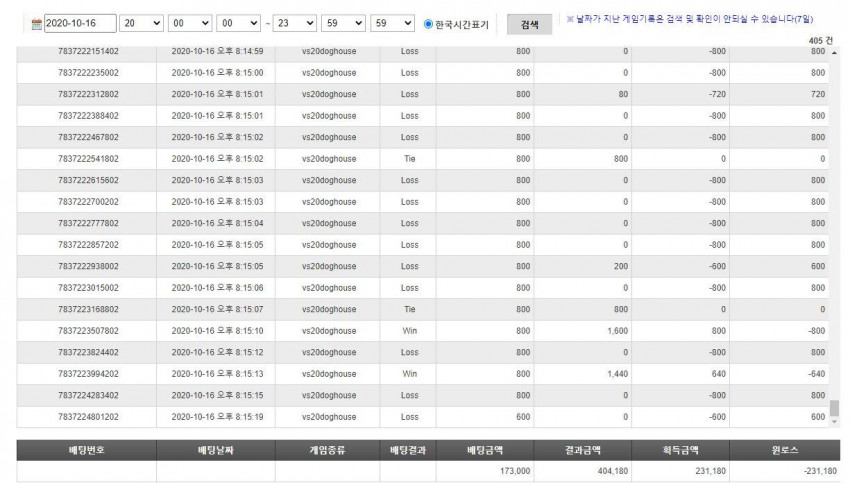Open the end hour dropdown showing 23
The height and width of the screenshot is (485, 850).
point(294,23)
